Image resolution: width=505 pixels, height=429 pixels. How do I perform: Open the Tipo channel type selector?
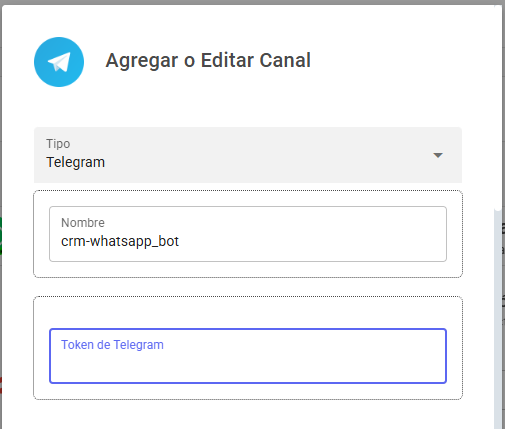248,155
